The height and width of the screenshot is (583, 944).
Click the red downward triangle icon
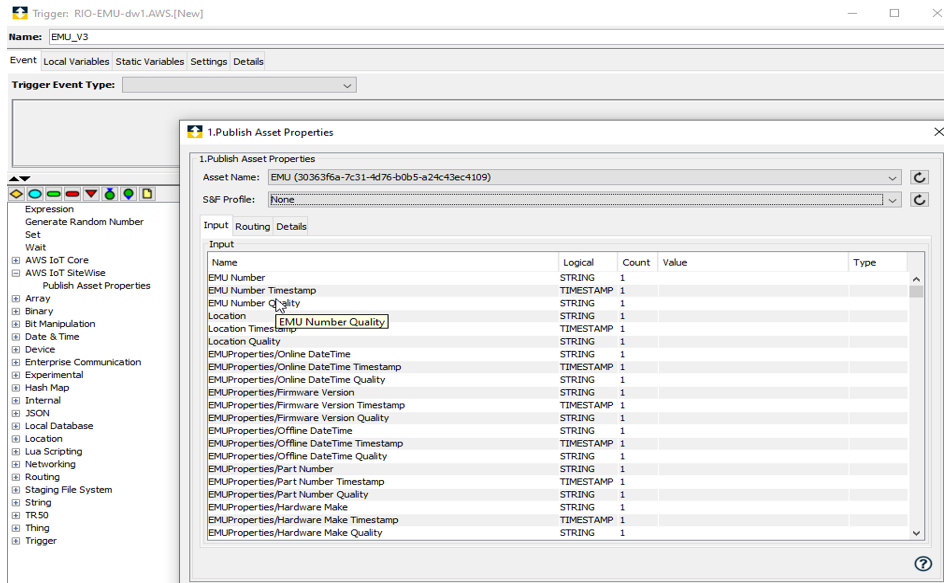tap(91, 194)
